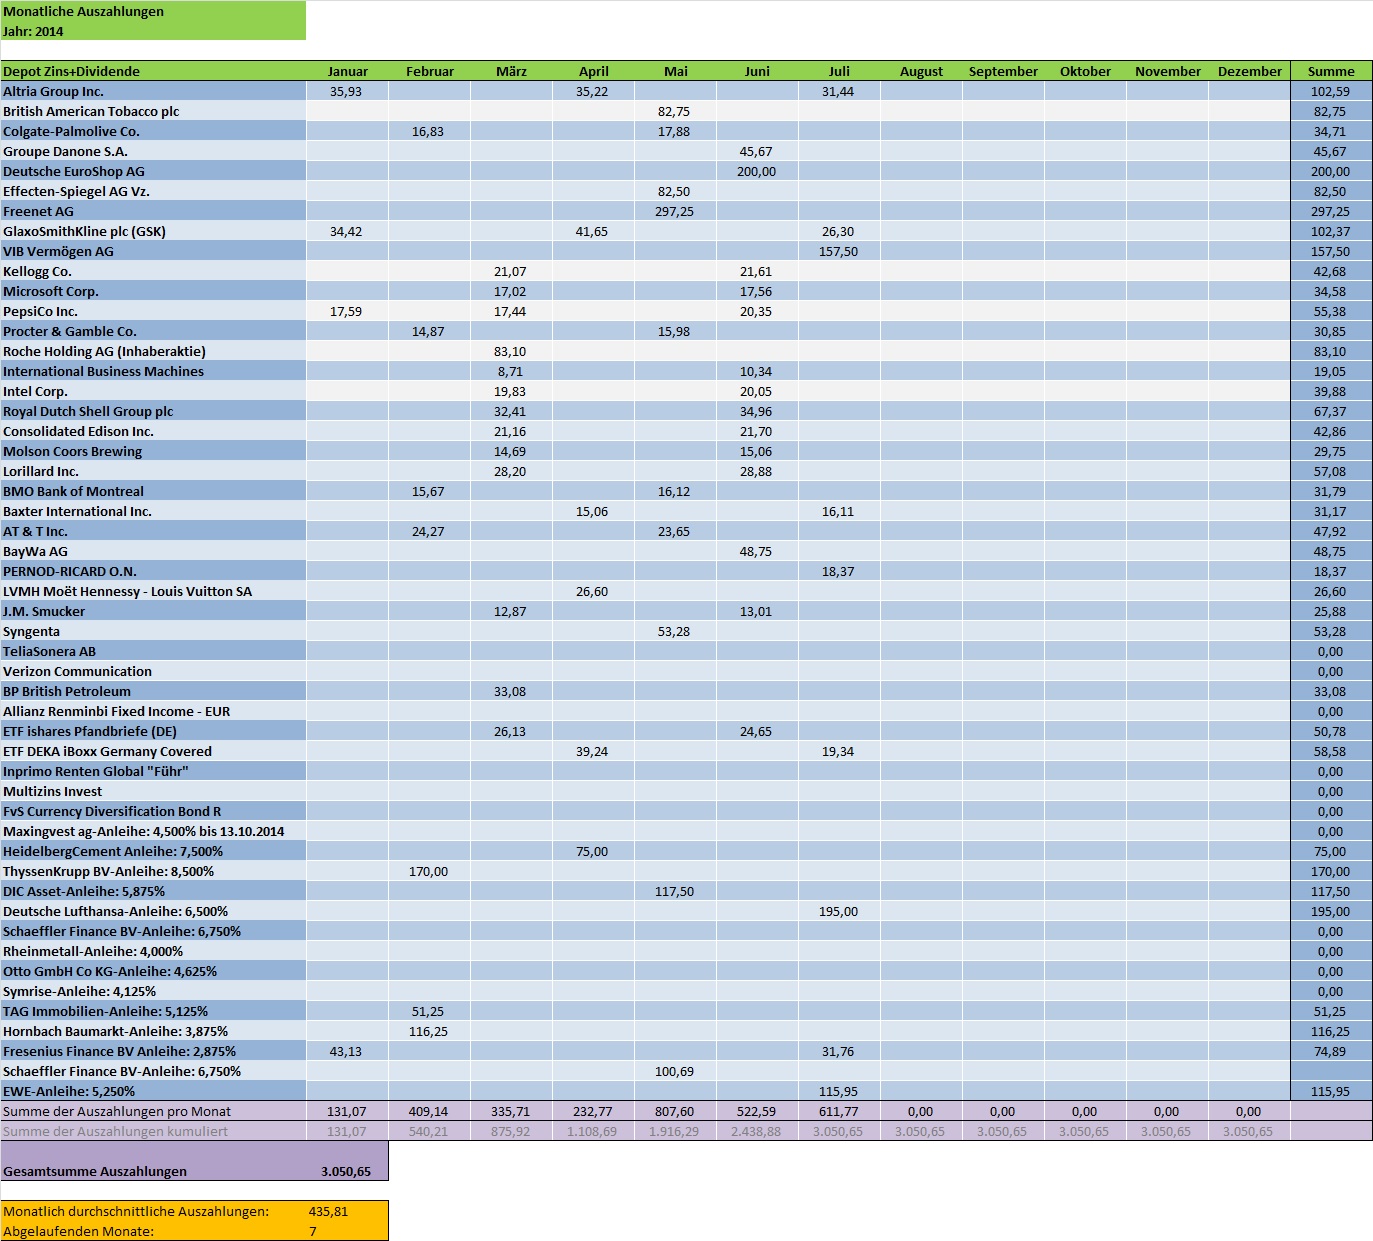The width and height of the screenshot is (1373, 1241).
Task: Select PepsiCo's Januar value 17,59
Action: [347, 311]
